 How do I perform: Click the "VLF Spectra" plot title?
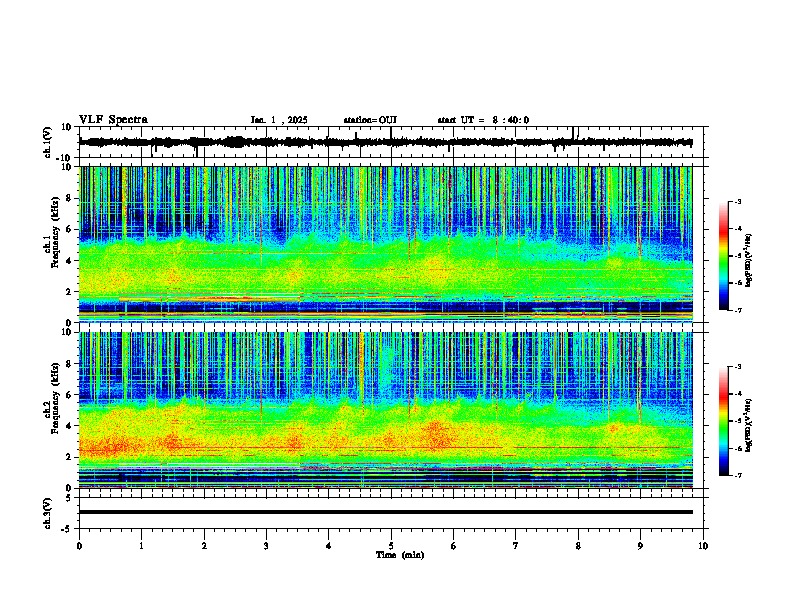pos(113,120)
